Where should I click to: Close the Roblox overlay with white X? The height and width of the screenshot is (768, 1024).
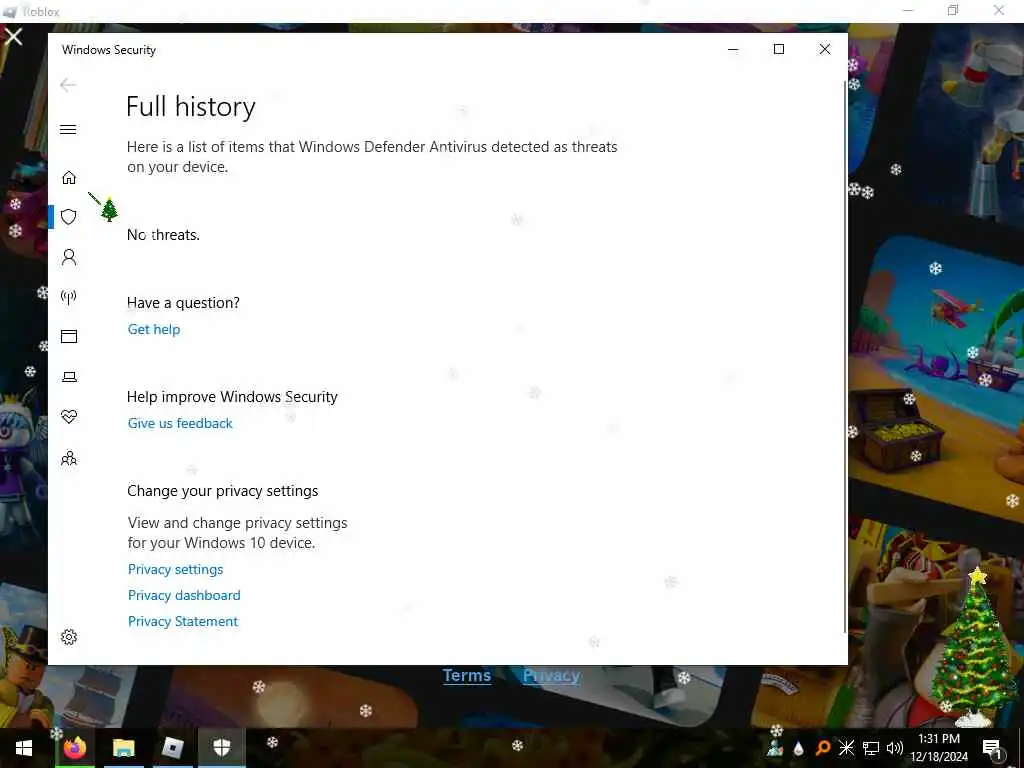13,36
